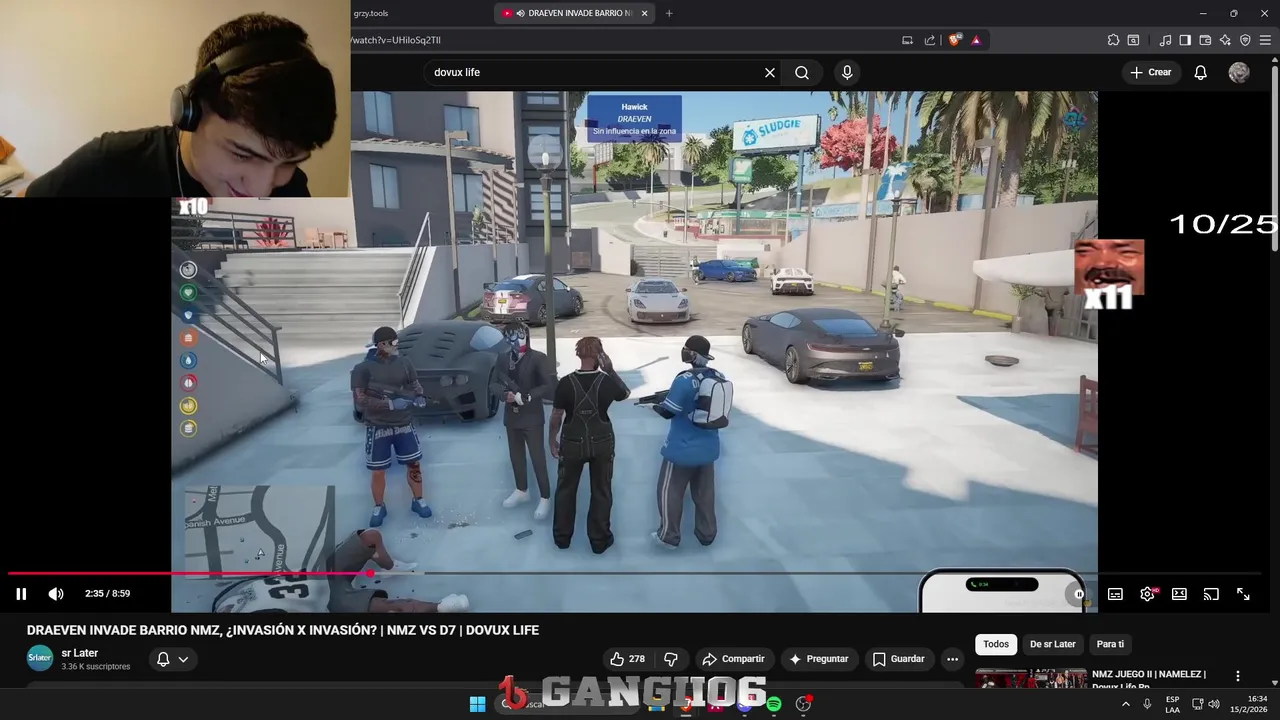Select the Para ti chip

tap(1110, 644)
